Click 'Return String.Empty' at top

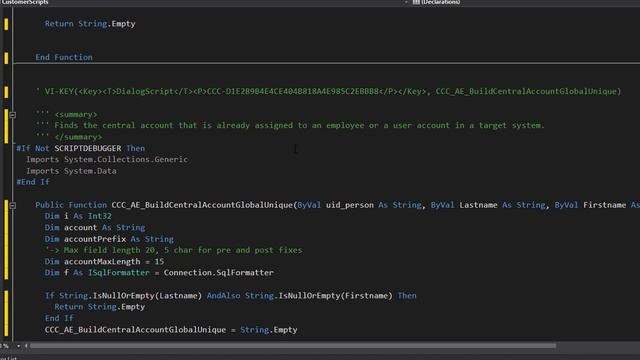pos(90,24)
